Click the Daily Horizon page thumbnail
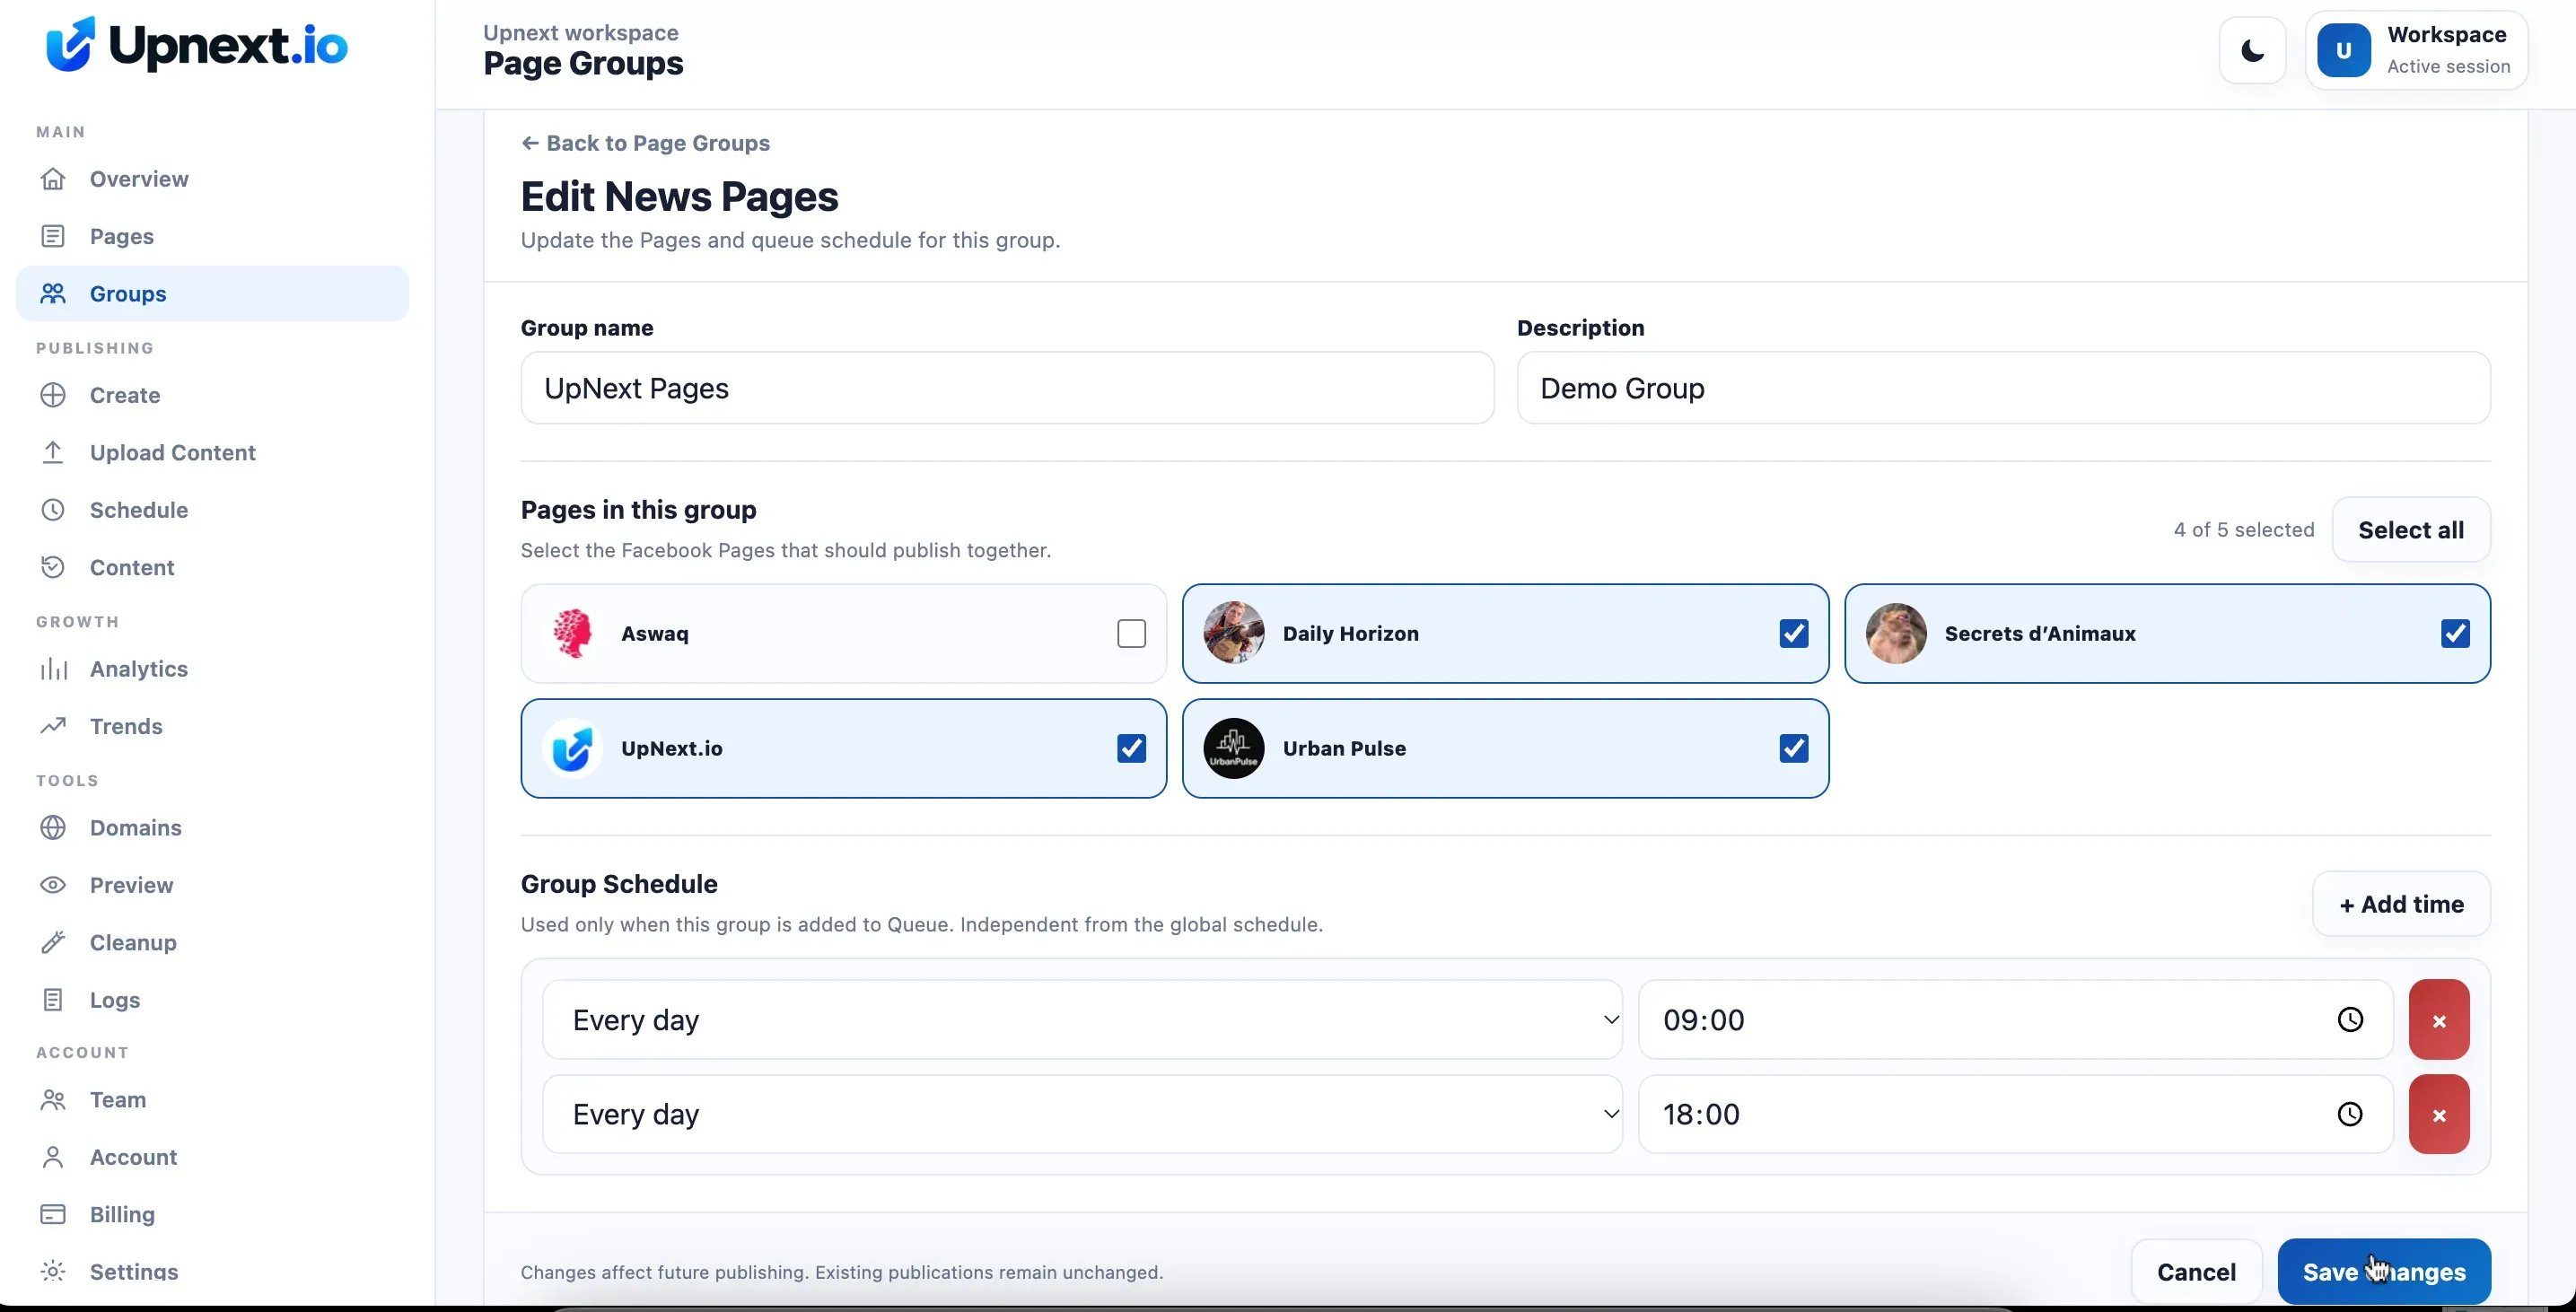Viewport: 2576px width, 1312px height. coord(1233,633)
